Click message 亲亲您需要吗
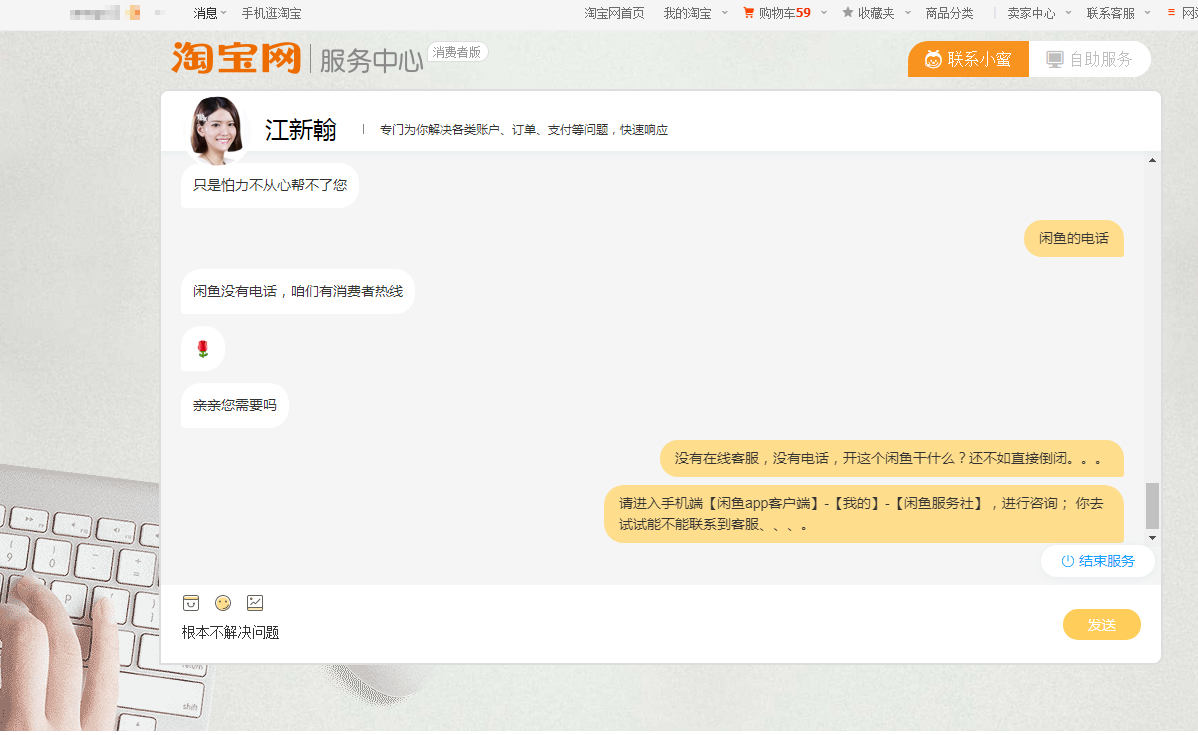This screenshot has height=735, width=1198. click(235, 405)
